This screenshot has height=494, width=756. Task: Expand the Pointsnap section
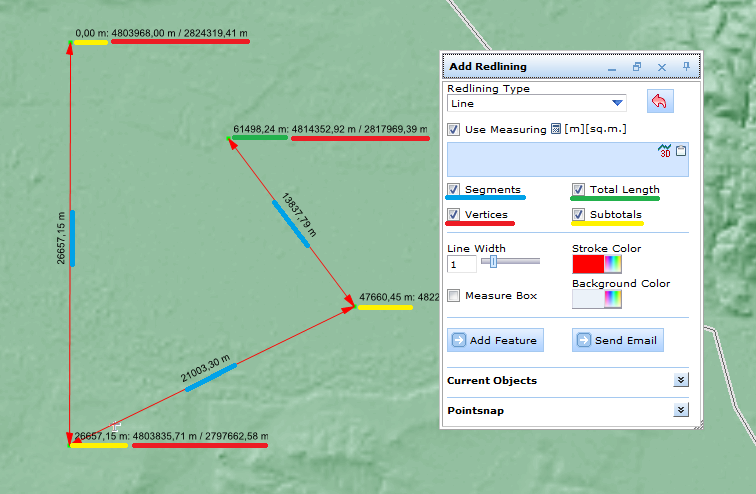click(681, 410)
